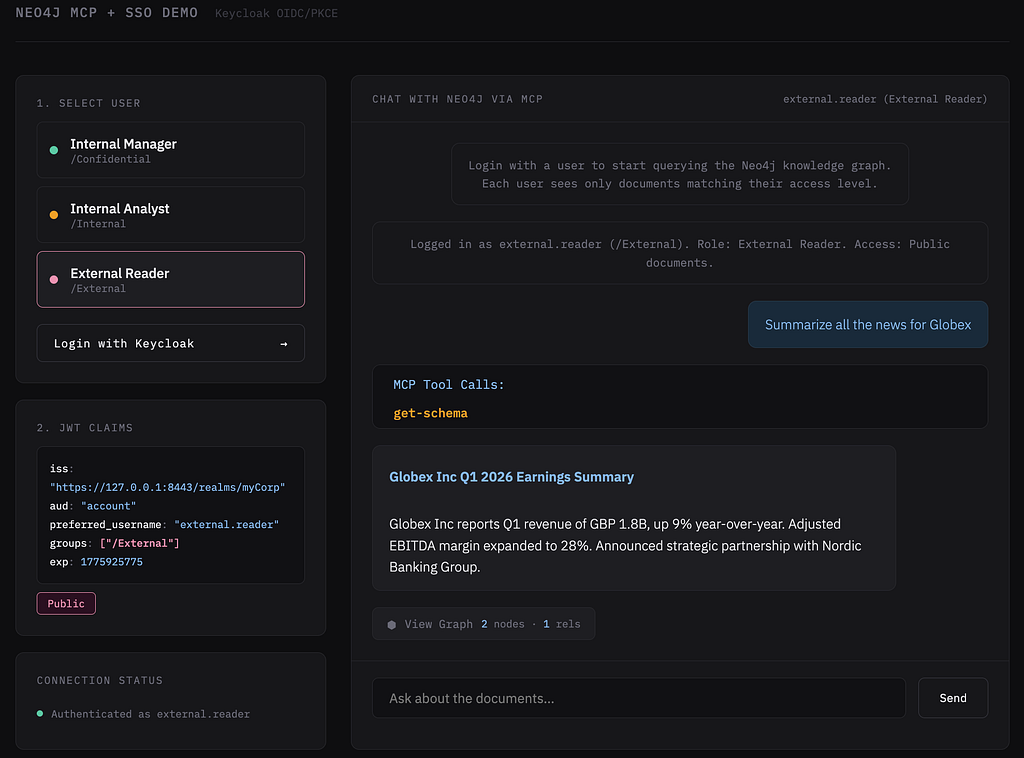The image size is (1024, 758).
Task: Click the hexagon icon beside View Graph
Action: [x=392, y=625]
